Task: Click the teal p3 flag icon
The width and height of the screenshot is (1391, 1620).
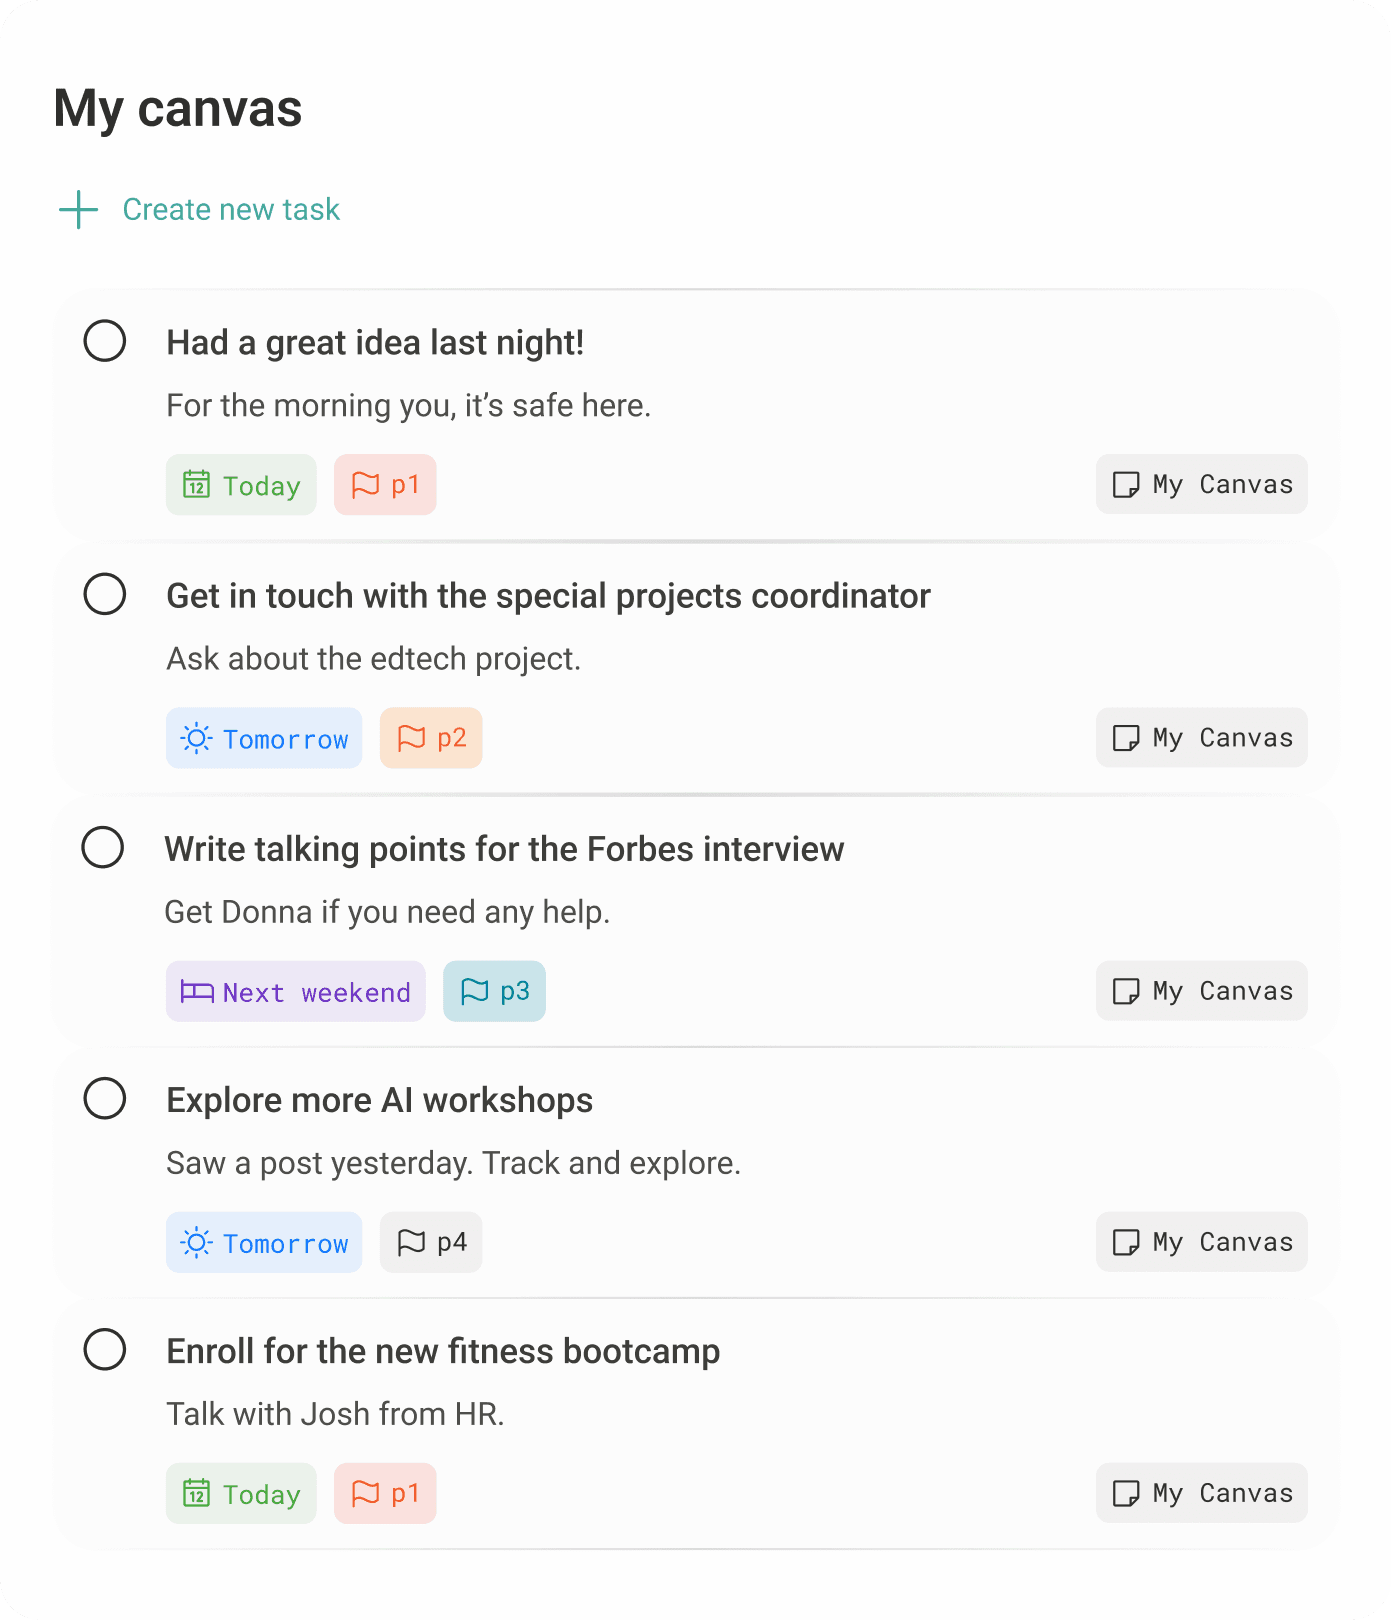Action: click(477, 991)
